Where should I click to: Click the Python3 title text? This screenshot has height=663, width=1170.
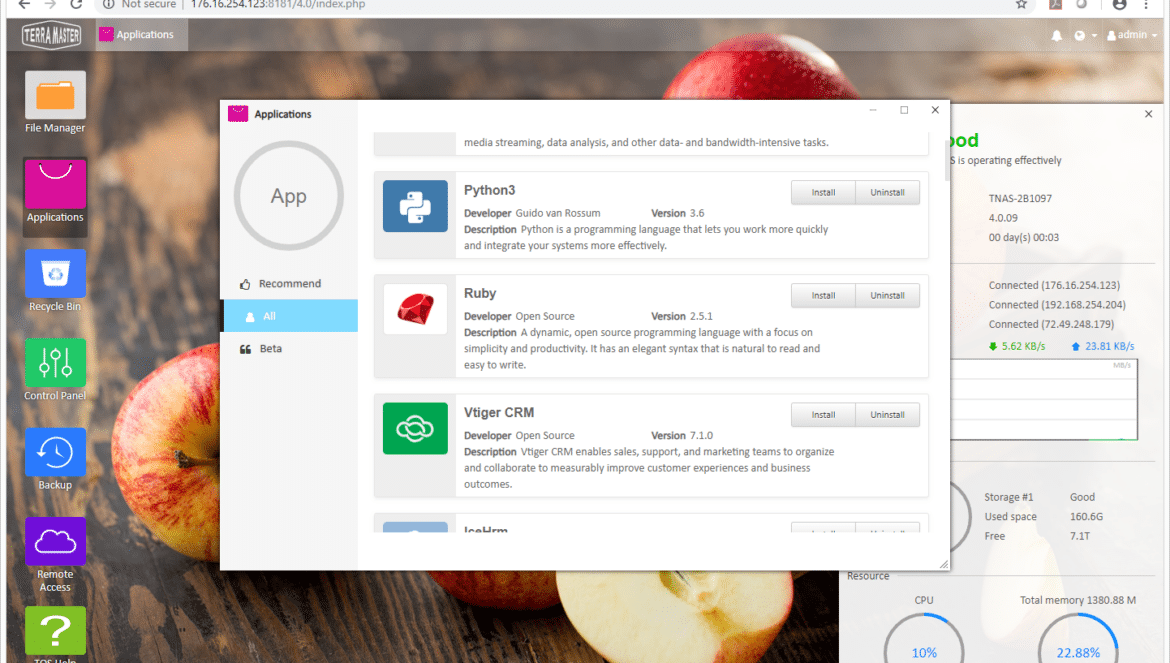coord(489,190)
